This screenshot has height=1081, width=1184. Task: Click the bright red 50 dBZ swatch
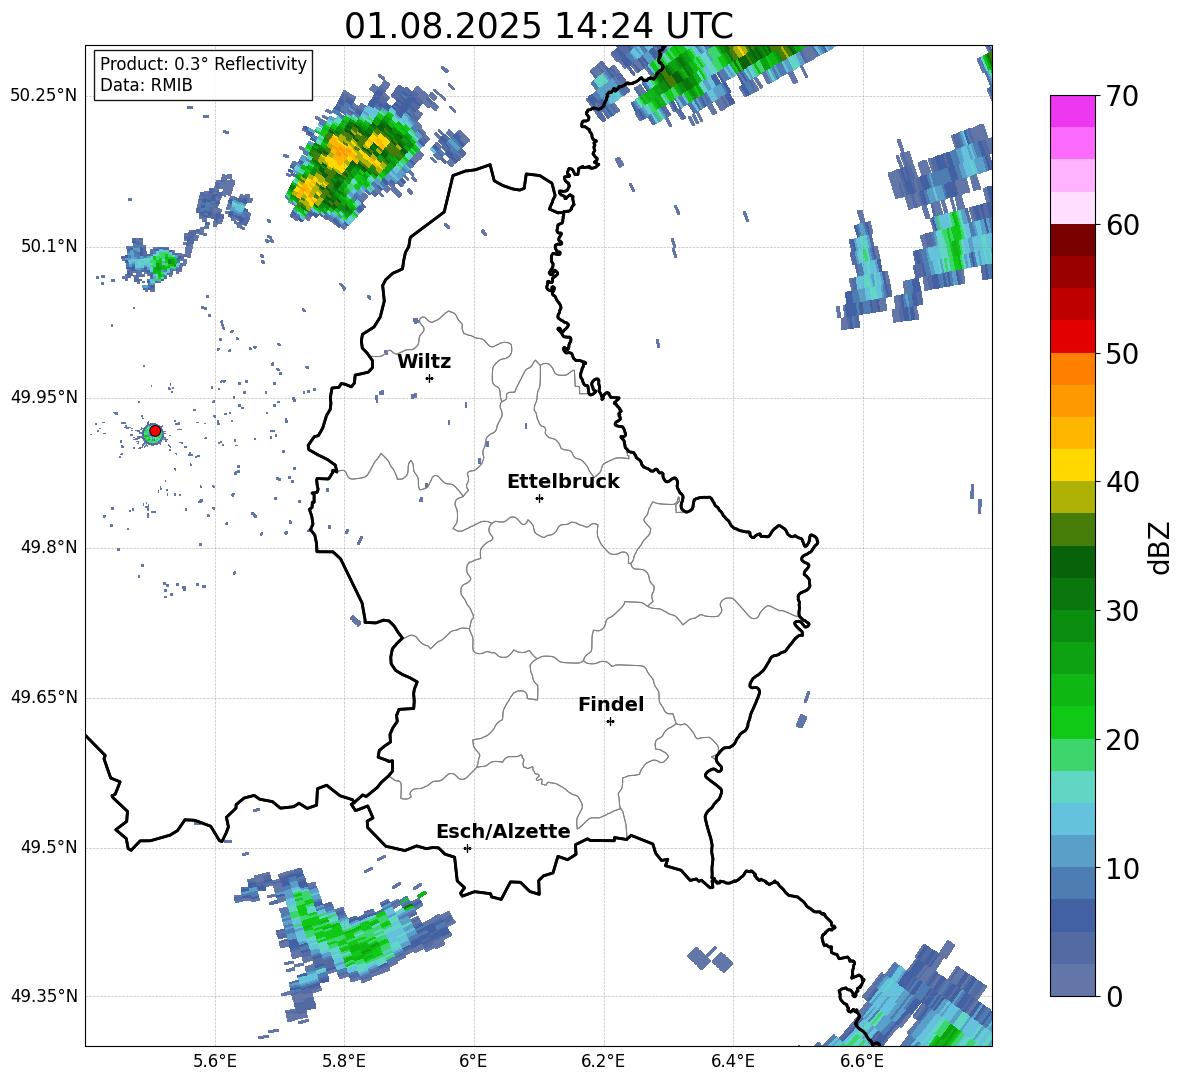coord(1072,337)
